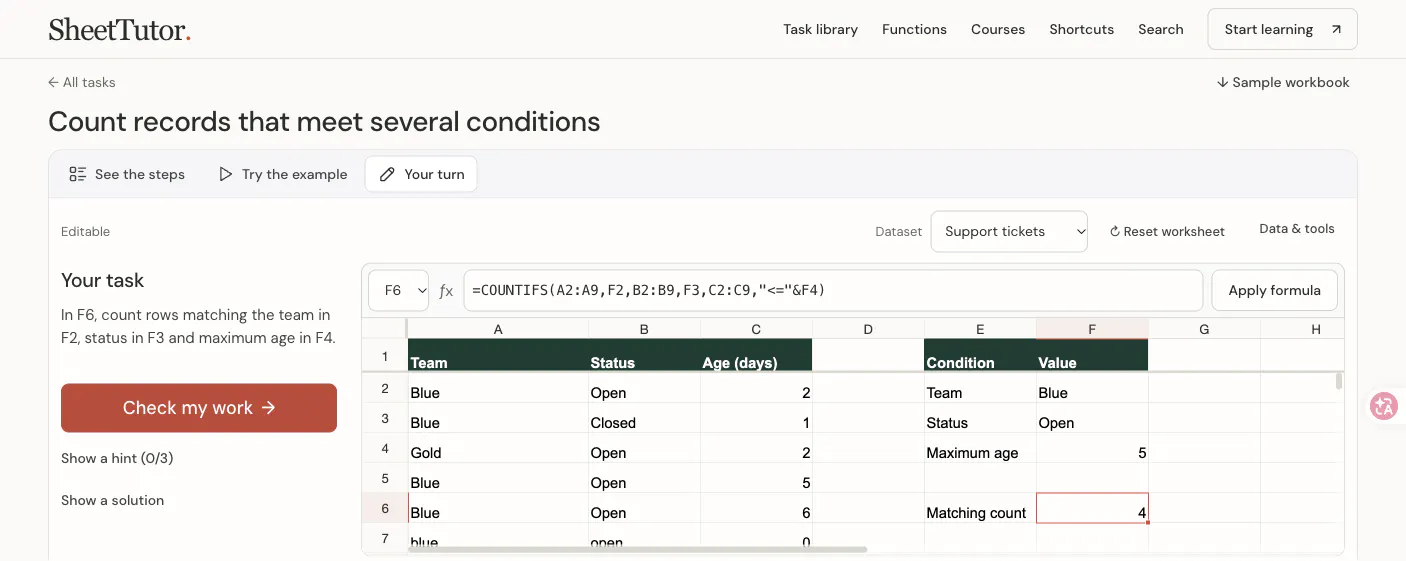
Task: Switch to the See the steps tab
Action: 127,174
